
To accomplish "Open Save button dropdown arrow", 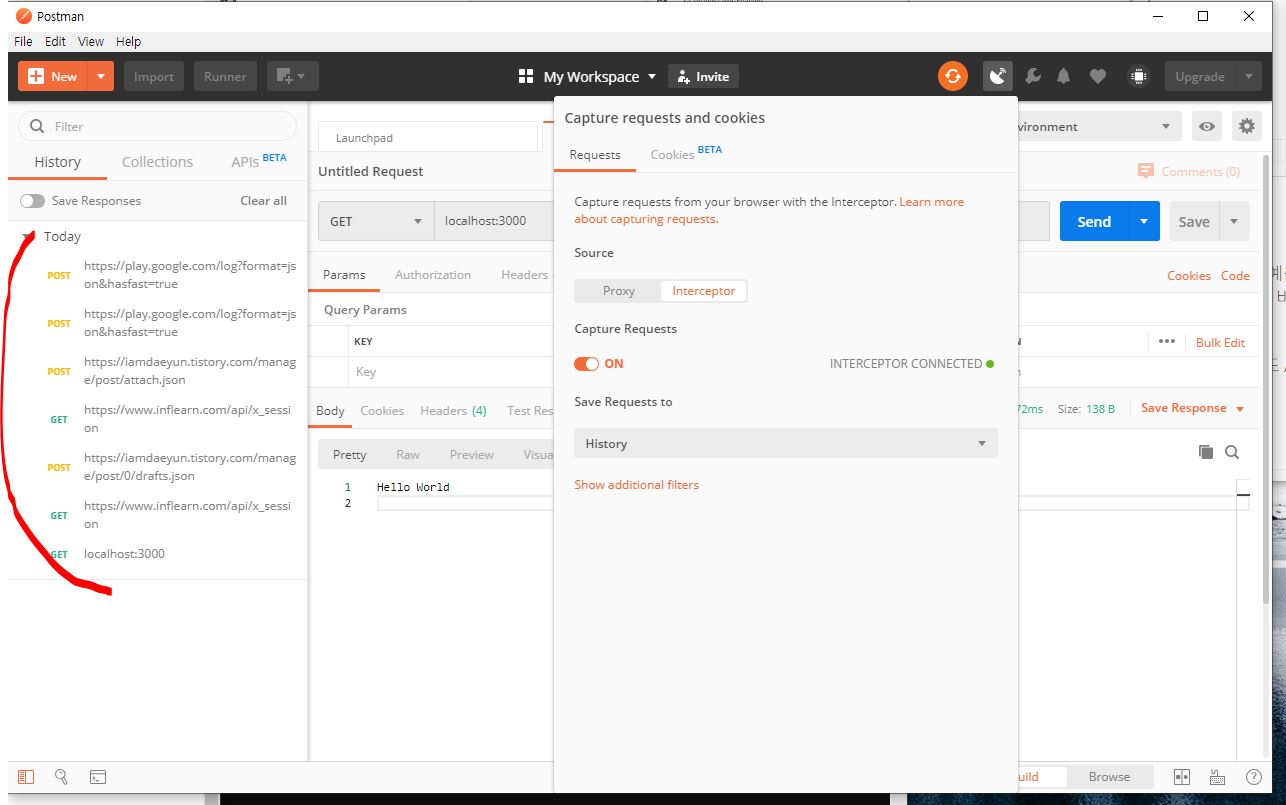I will point(1233,222).
